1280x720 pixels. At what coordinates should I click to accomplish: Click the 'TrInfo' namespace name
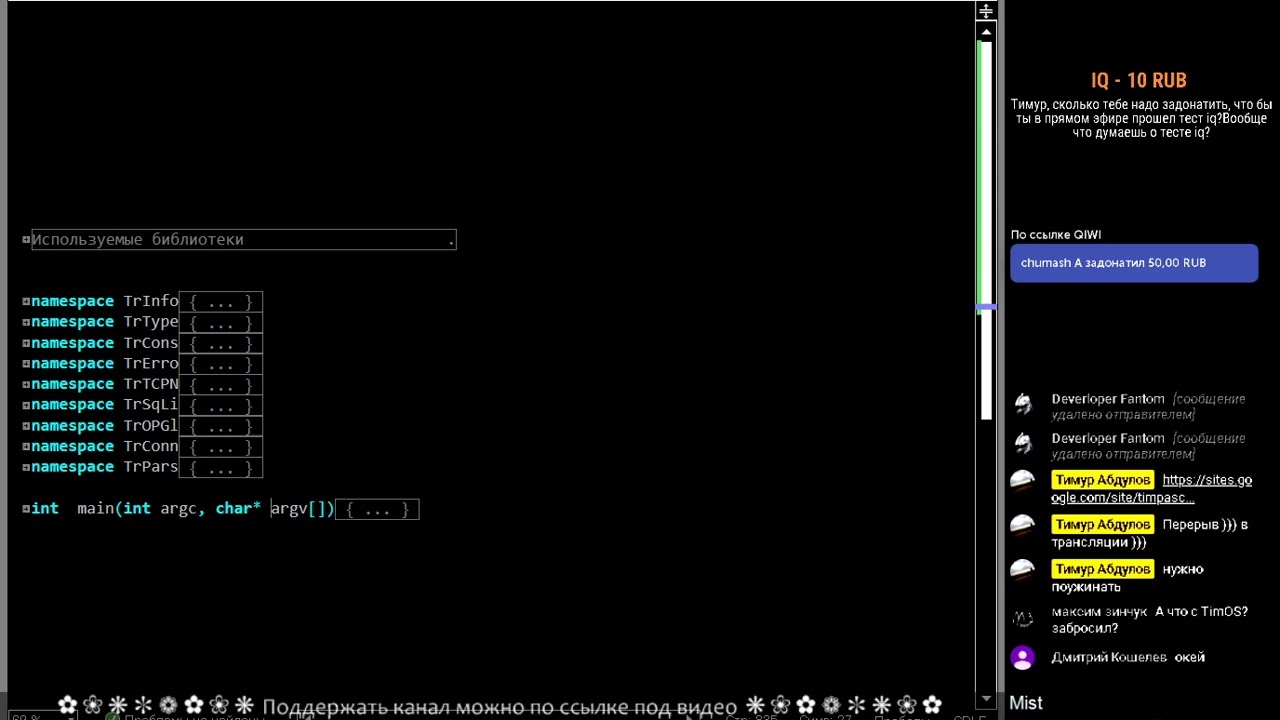pyautogui.click(x=151, y=301)
